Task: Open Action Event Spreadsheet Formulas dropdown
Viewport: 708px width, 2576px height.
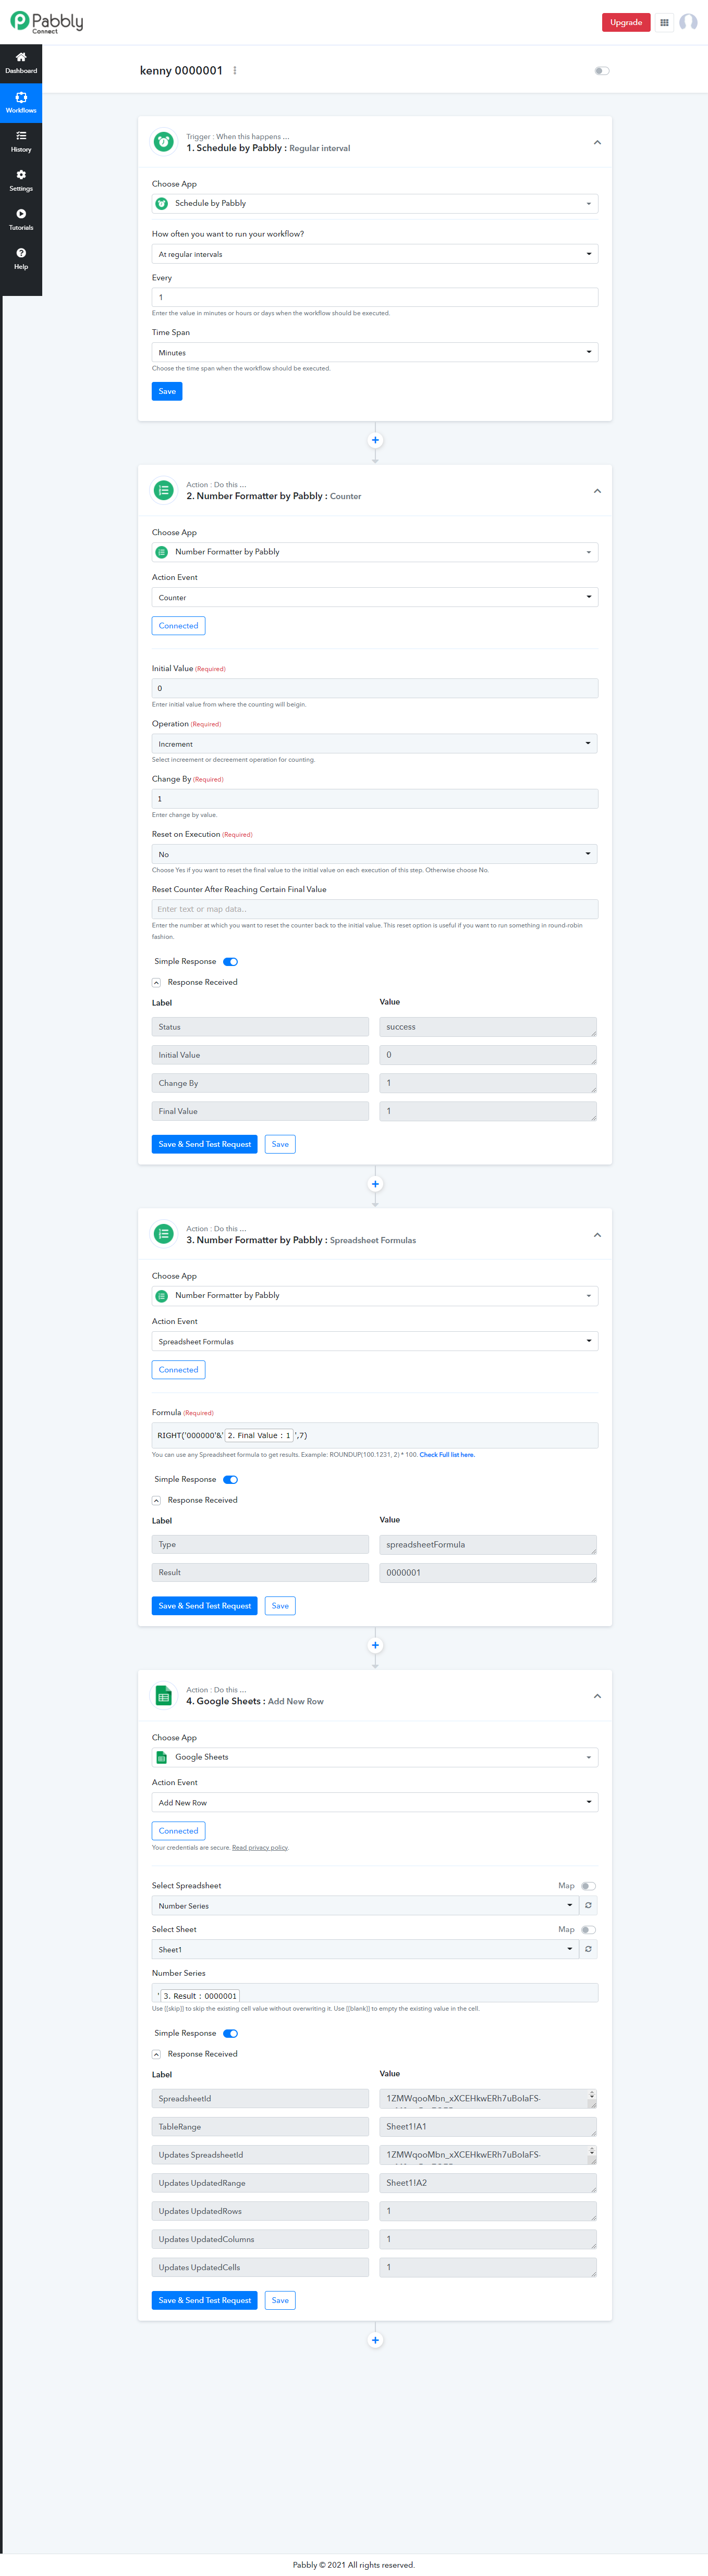Action: click(375, 1341)
